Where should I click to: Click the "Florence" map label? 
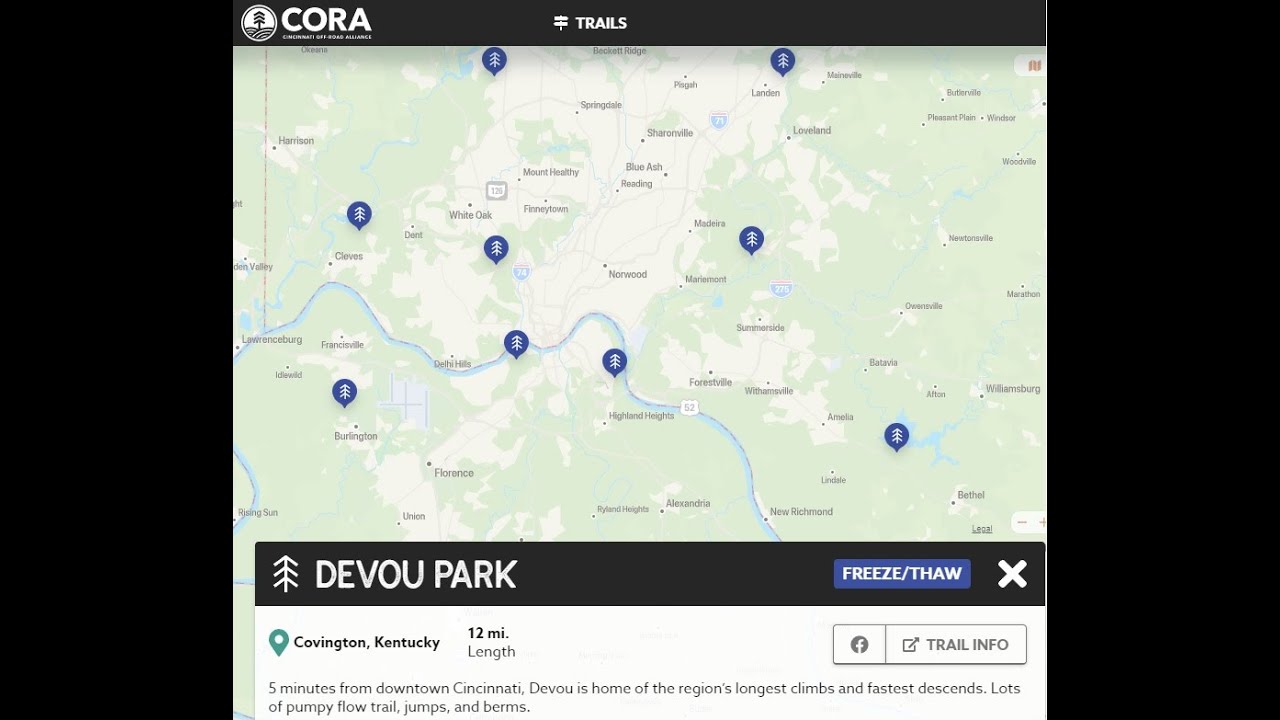454,473
